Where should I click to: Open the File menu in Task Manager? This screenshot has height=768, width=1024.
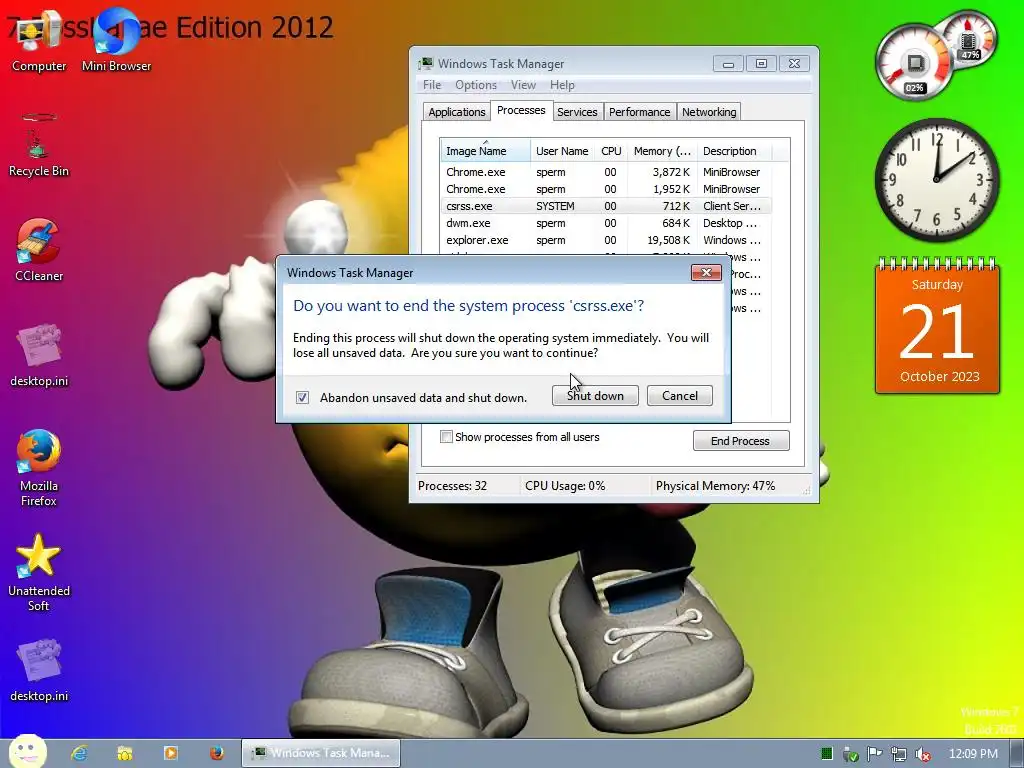(432, 85)
